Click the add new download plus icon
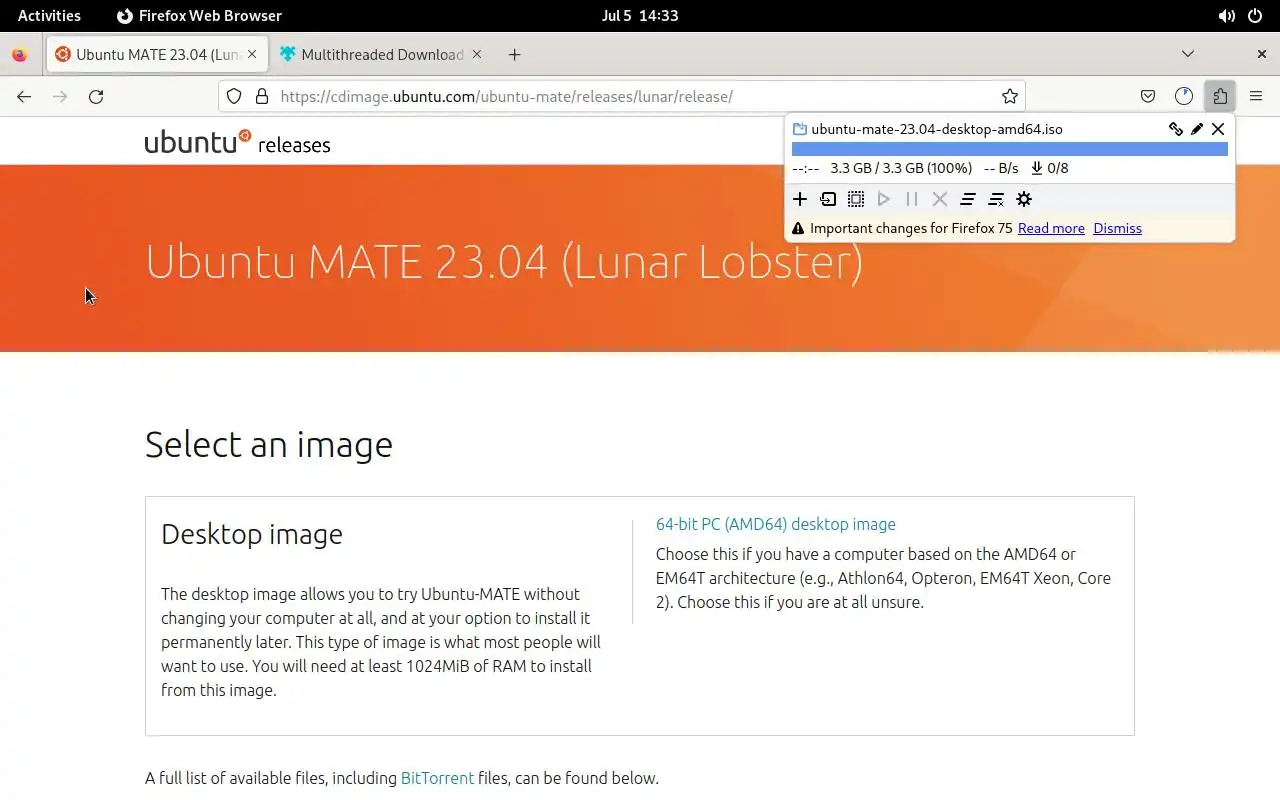Image resolution: width=1280 pixels, height=800 pixels. (x=800, y=199)
